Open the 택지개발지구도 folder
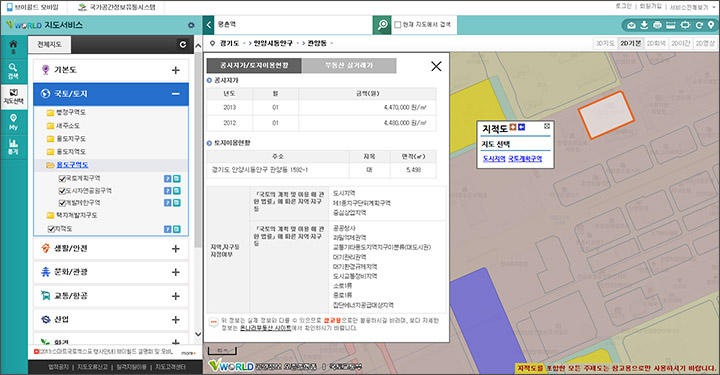The image size is (720, 375). (72, 215)
